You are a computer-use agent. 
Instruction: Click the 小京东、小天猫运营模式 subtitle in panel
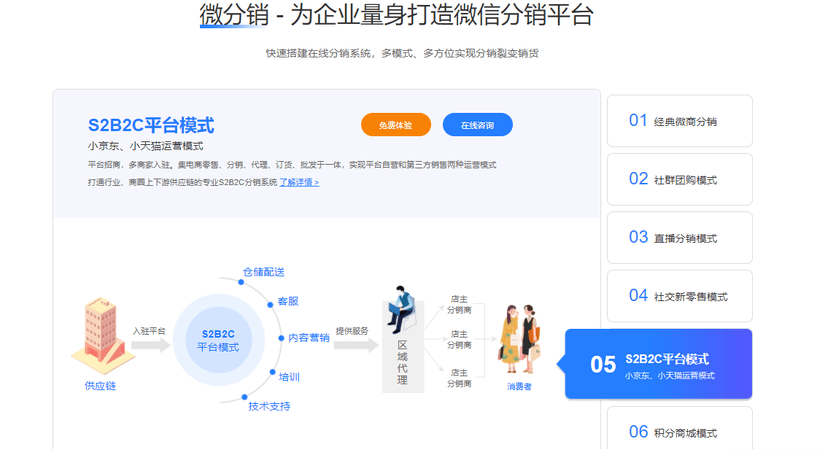click(x=145, y=146)
